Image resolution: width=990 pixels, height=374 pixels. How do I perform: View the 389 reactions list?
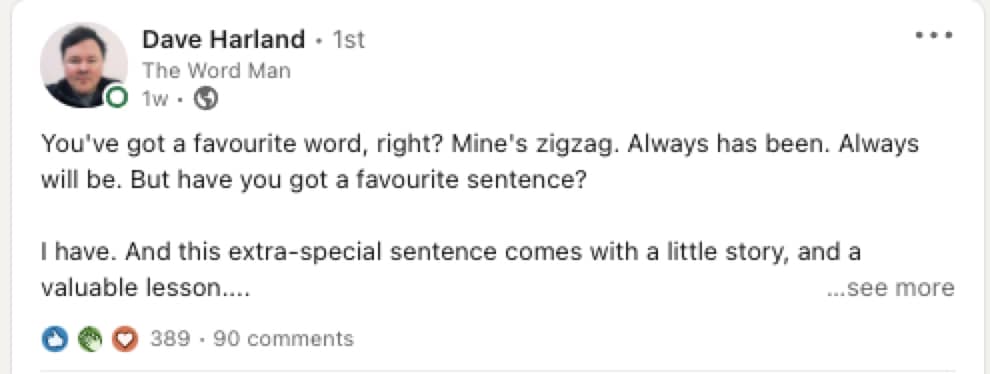pos(170,339)
